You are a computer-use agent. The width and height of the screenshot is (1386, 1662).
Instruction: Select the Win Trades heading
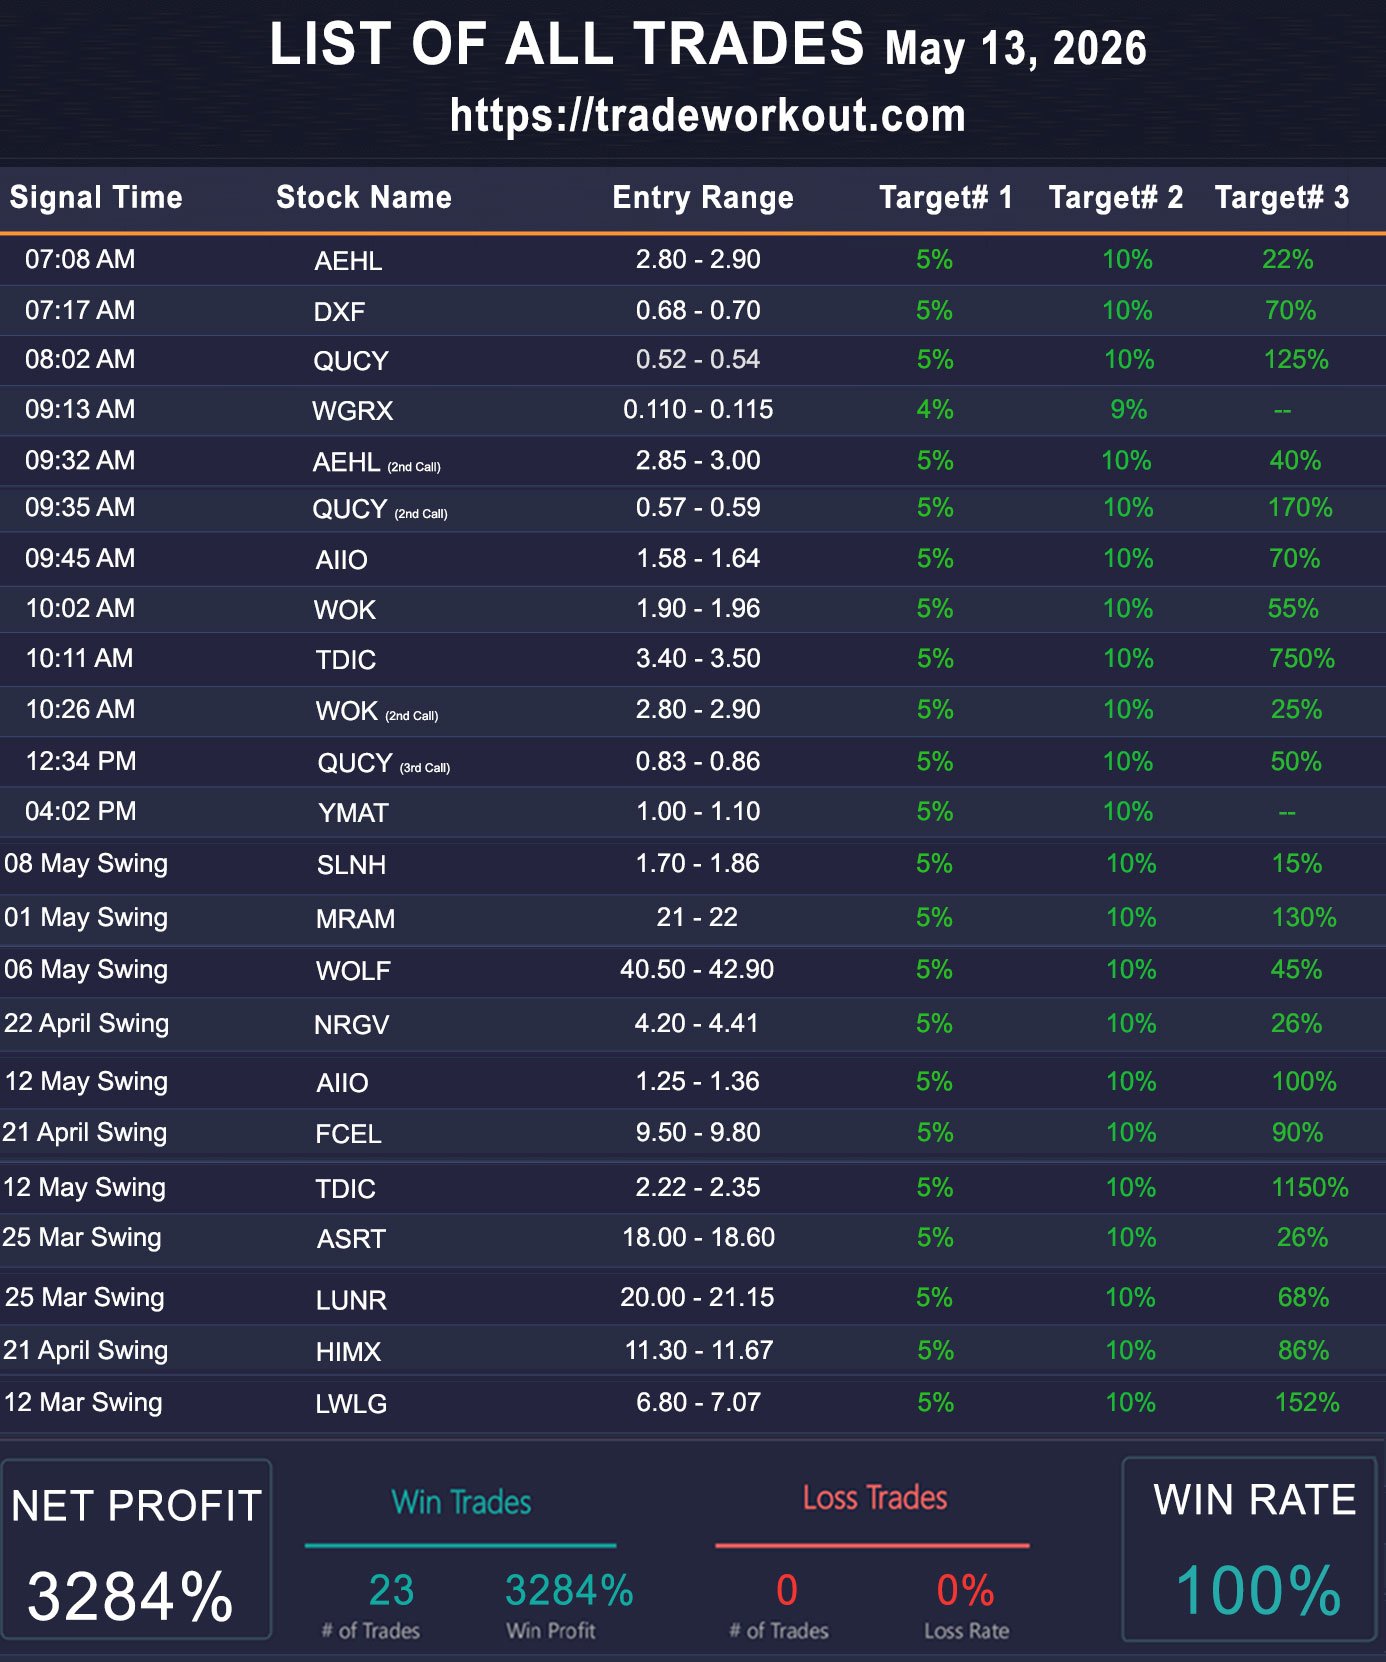click(461, 1502)
